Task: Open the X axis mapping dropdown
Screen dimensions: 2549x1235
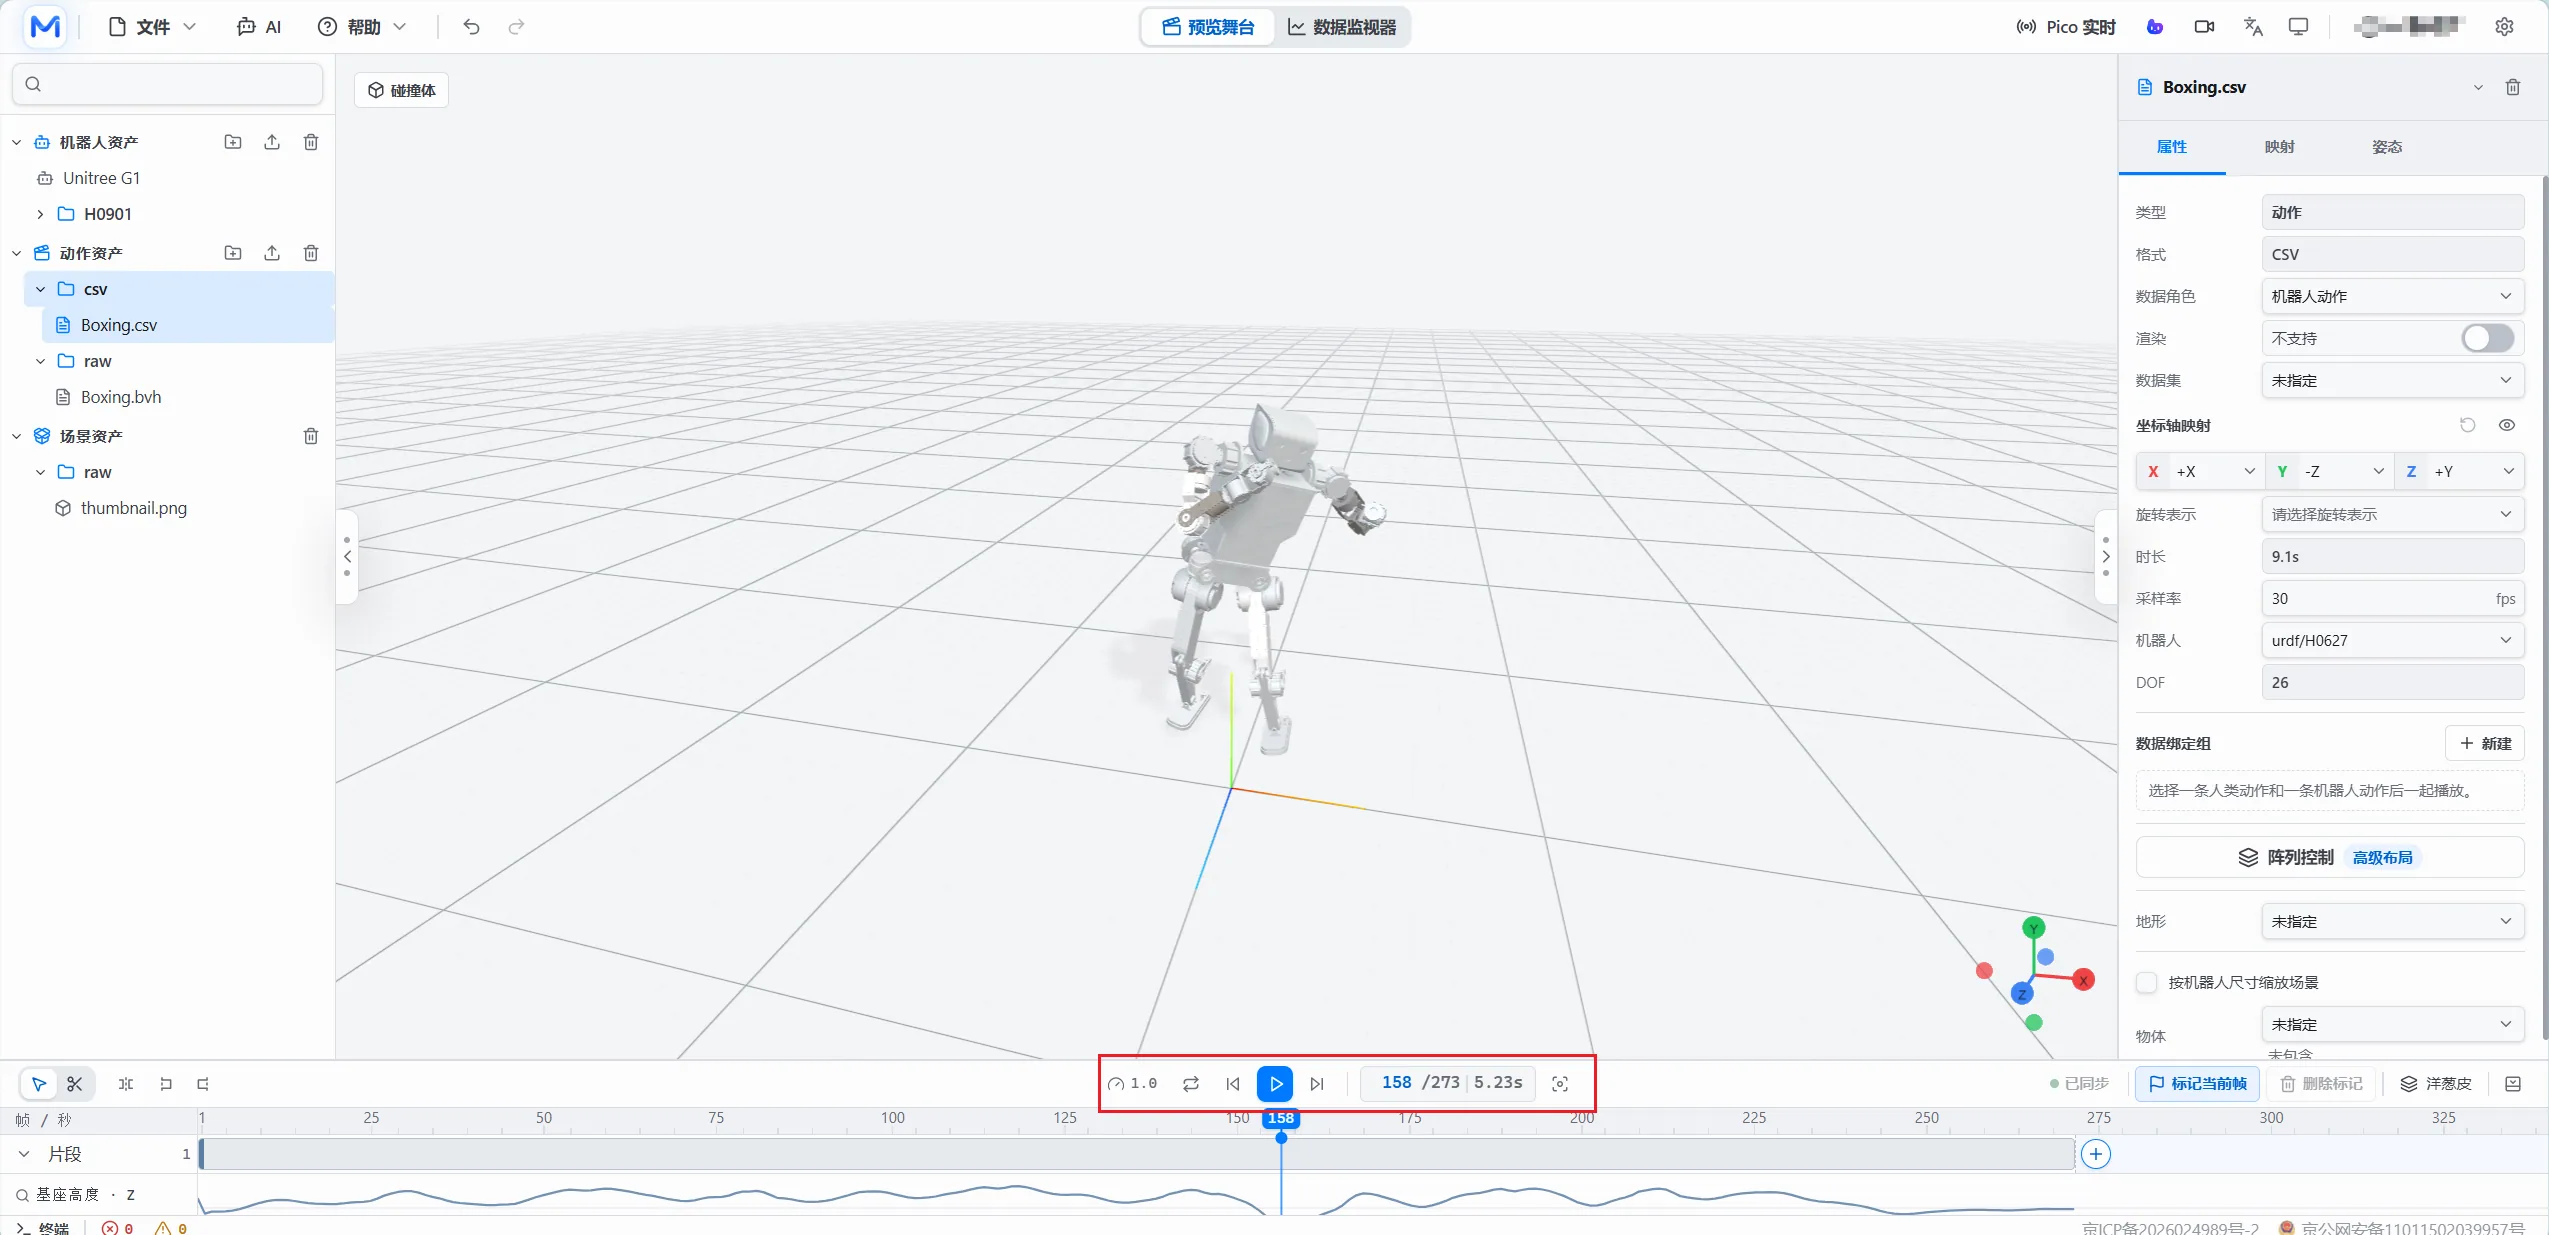Action: [x=2201, y=471]
